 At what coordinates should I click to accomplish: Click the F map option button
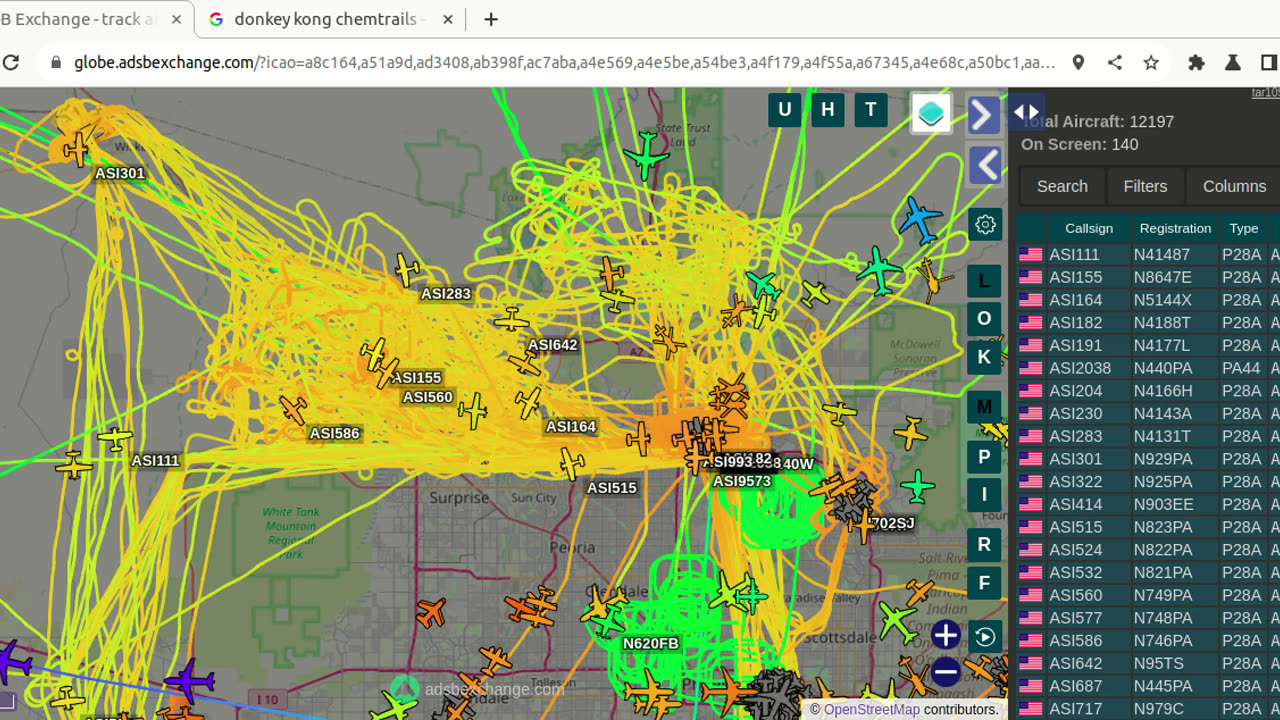pyautogui.click(x=984, y=583)
